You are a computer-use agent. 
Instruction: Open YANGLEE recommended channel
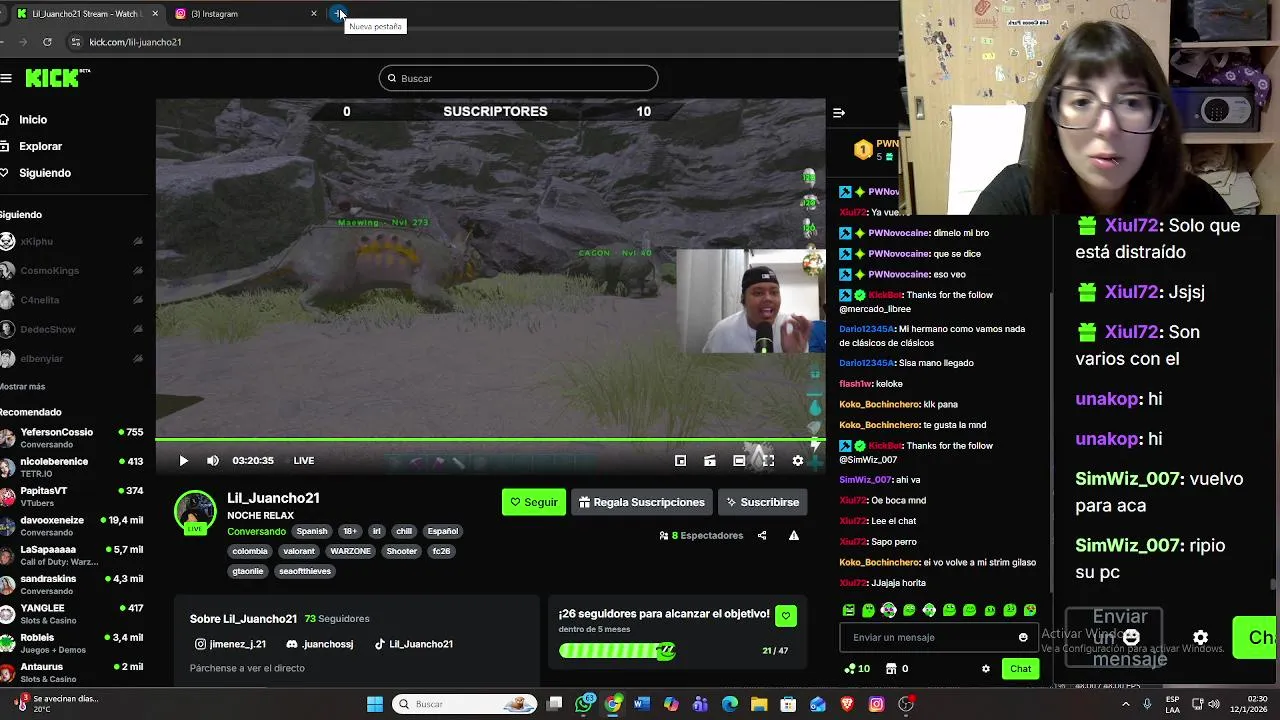point(72,613)
